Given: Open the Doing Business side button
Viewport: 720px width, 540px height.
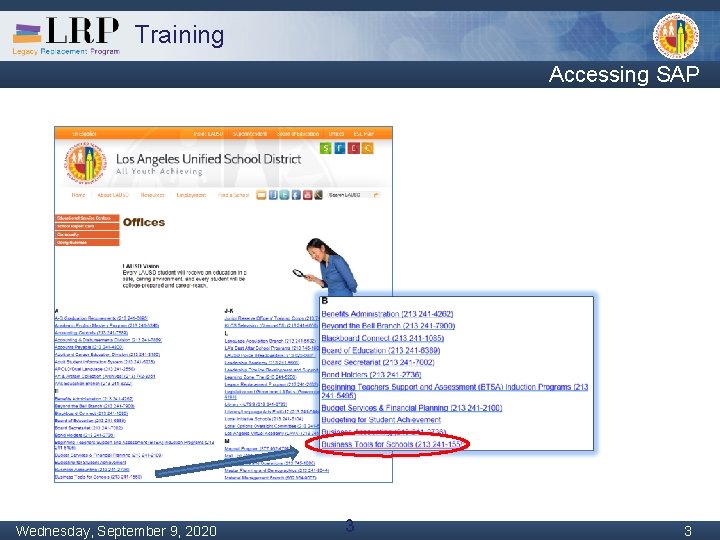Looking at the screenshot, I should point(87,242).
